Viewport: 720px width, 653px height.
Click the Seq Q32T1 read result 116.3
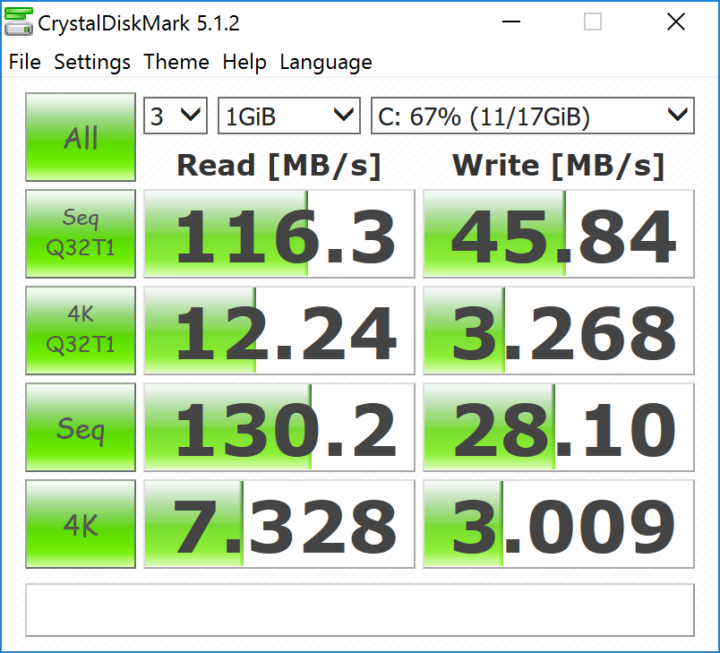point(279,234)
